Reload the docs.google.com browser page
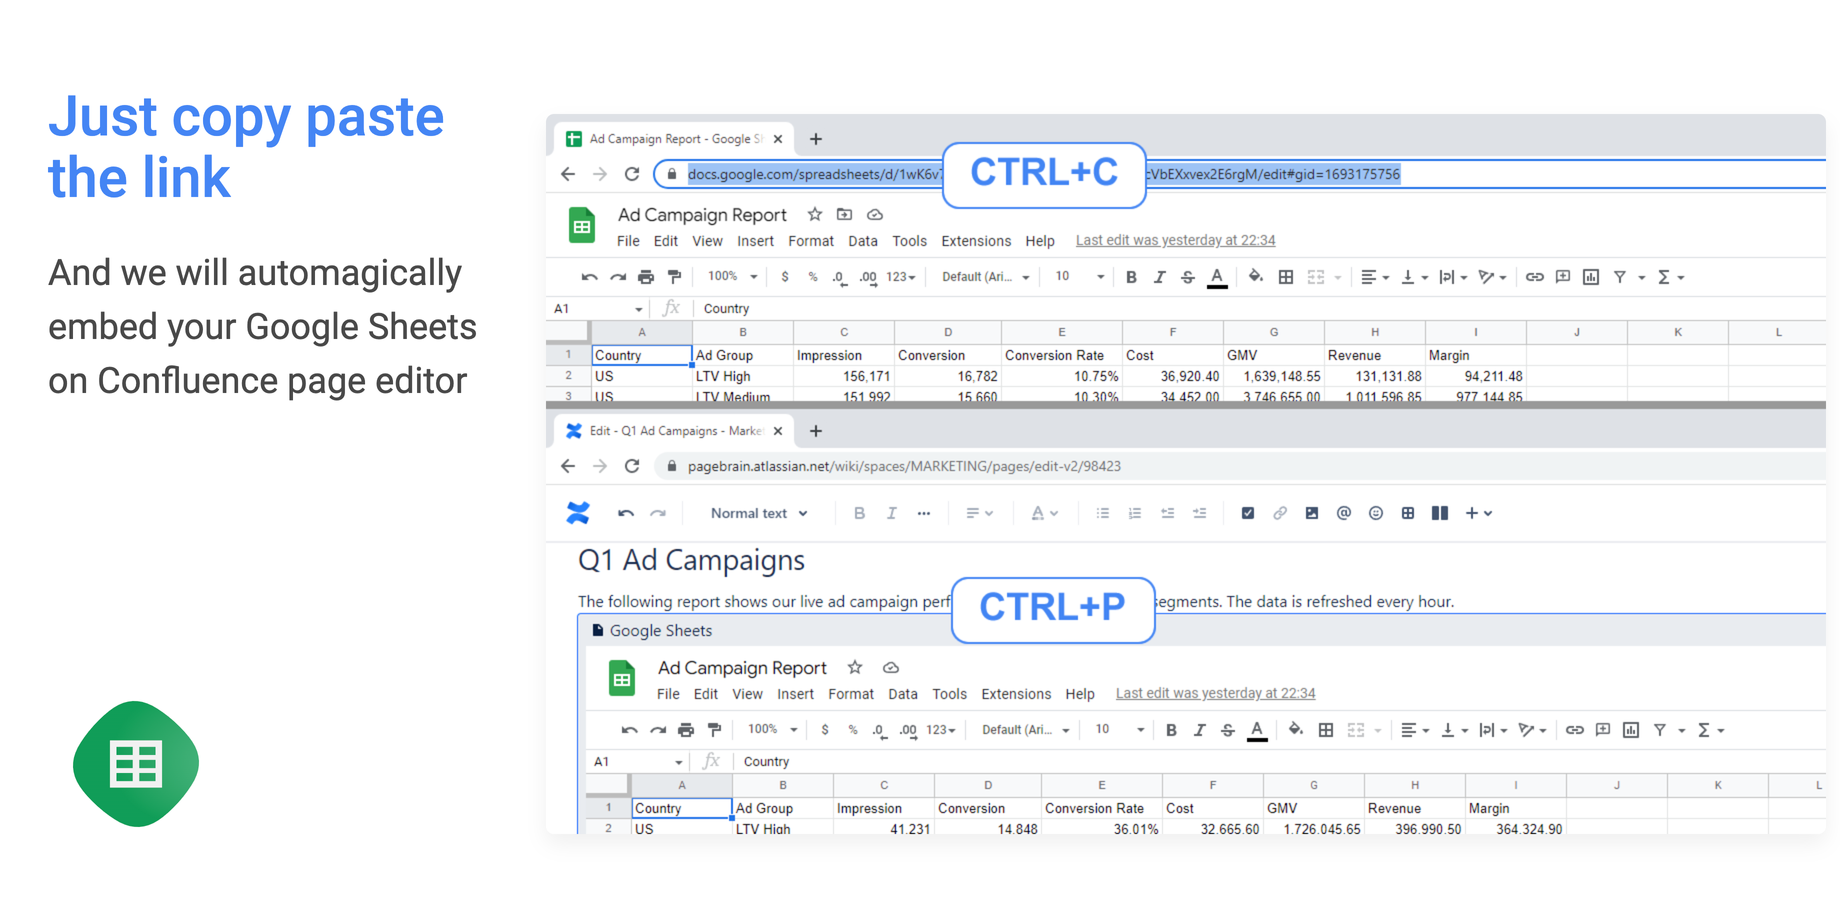Viewport: 1840px width, 900px height. (632, 174)
